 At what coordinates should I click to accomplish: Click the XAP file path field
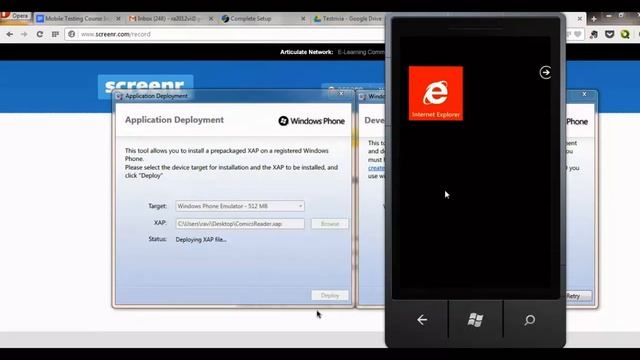tap(240, 224)
